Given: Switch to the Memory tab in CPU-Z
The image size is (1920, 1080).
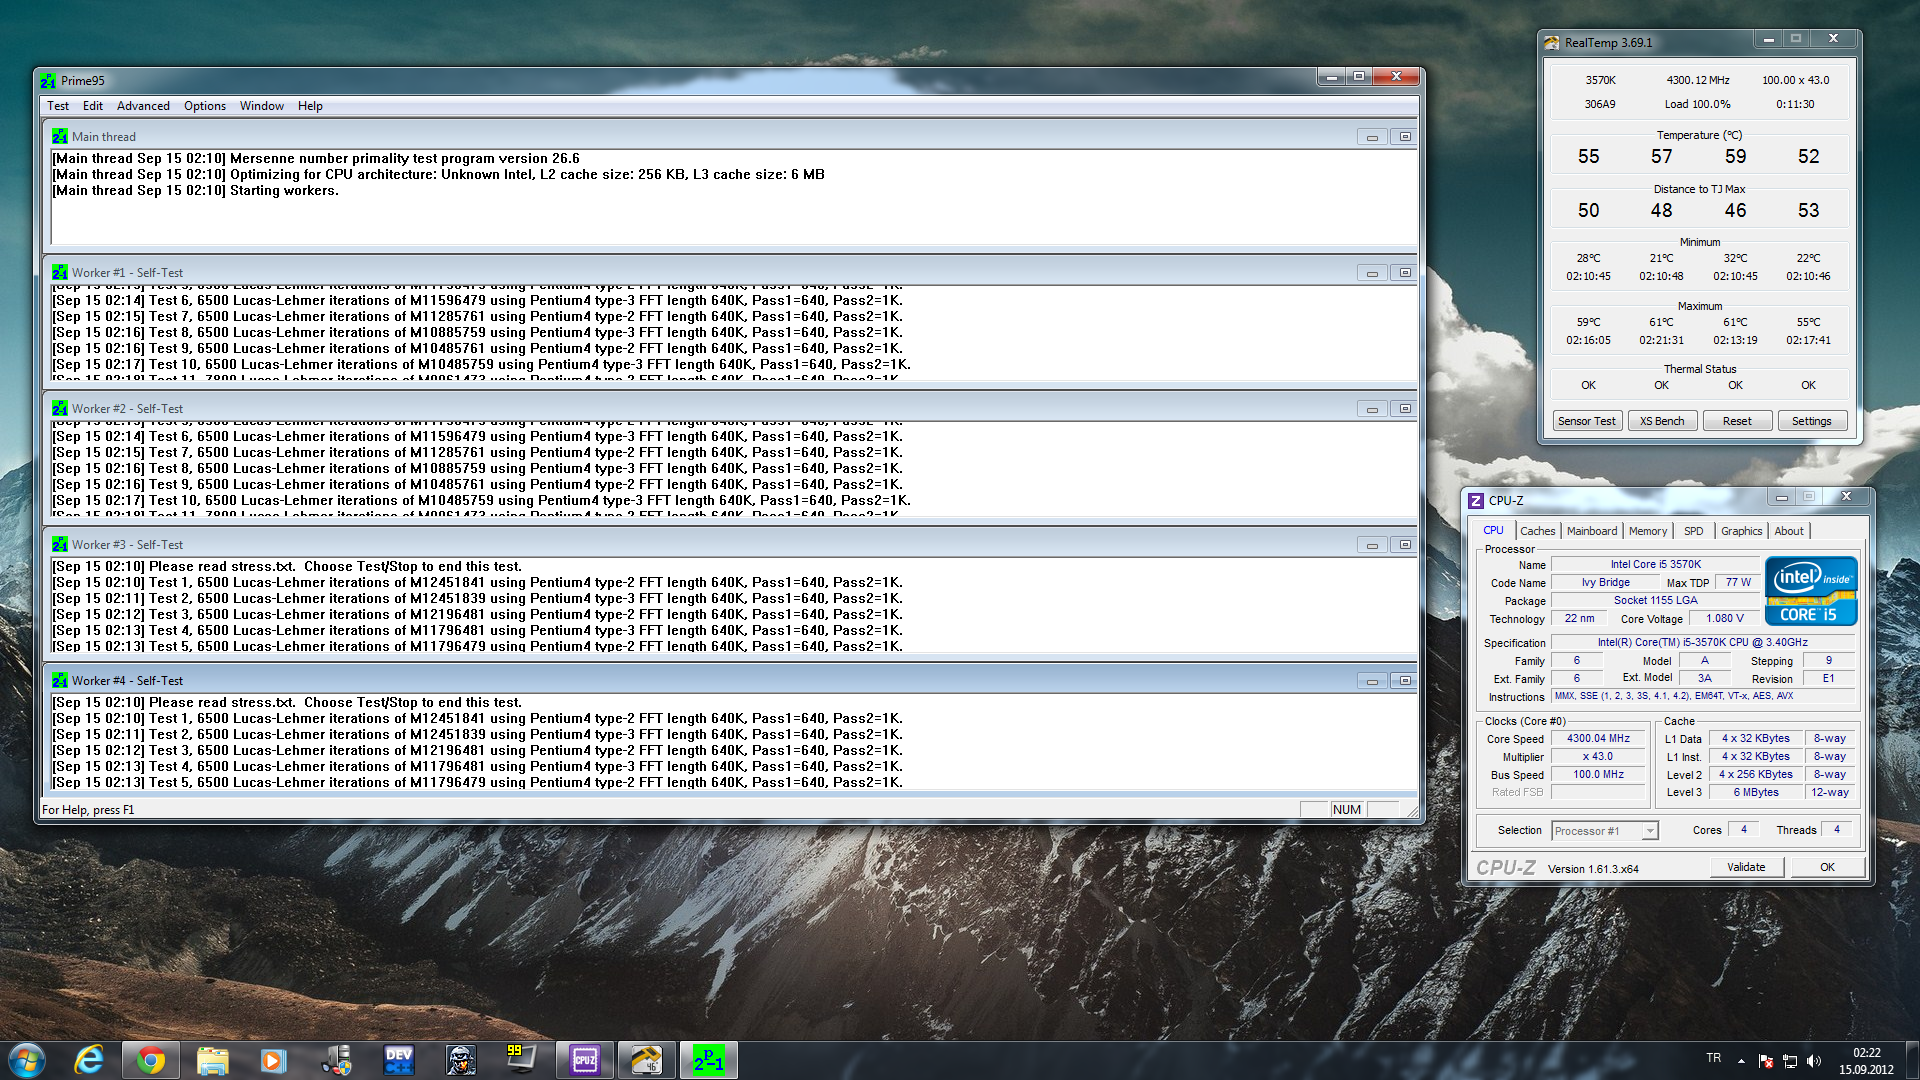Looking at the screenshot, I should pyautogui.click(x=1648, y=531).
